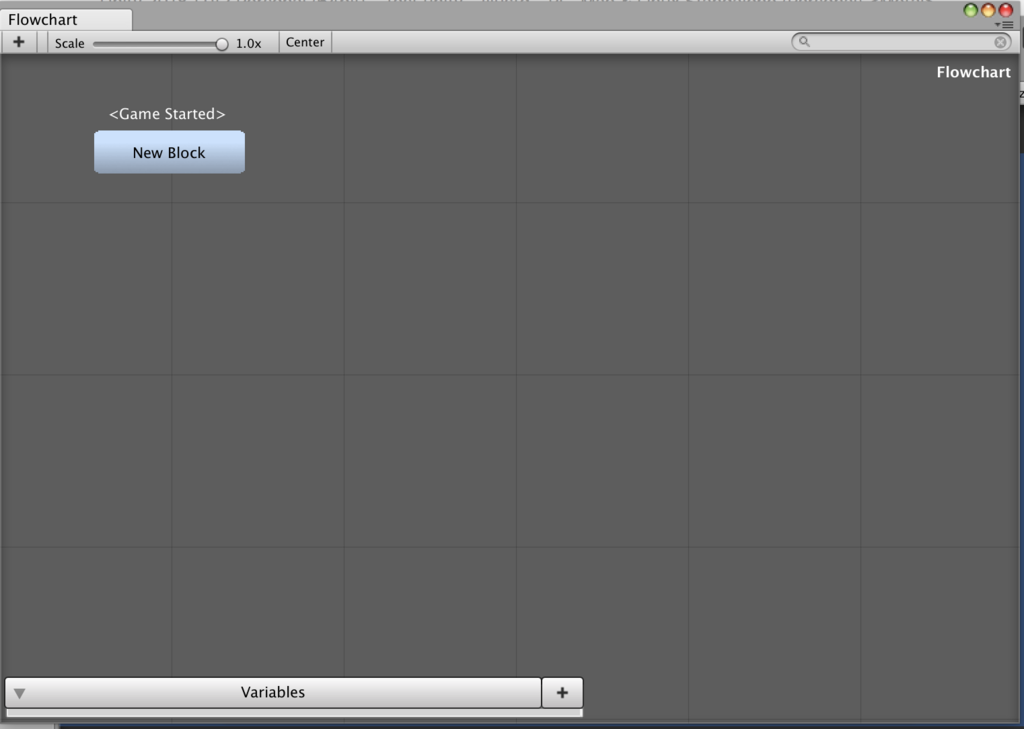The image size is (1024, 729).
Task: Click the <Game Started> event label
Action: [x=167, y=114]
